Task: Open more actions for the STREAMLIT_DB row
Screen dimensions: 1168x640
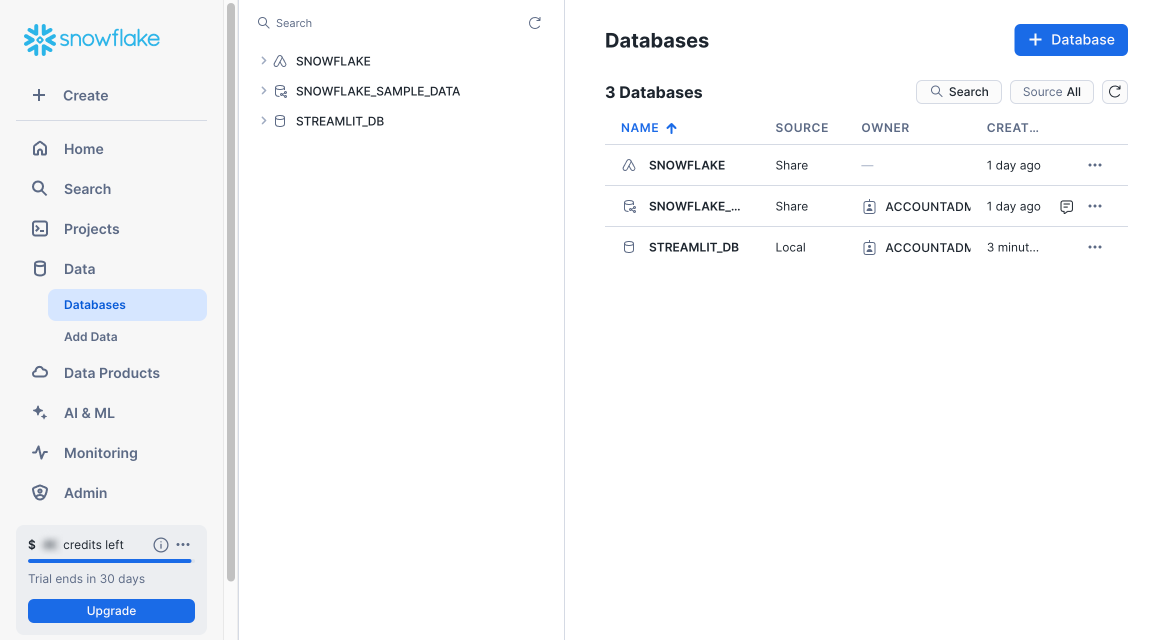Action: coord(1094,247)
